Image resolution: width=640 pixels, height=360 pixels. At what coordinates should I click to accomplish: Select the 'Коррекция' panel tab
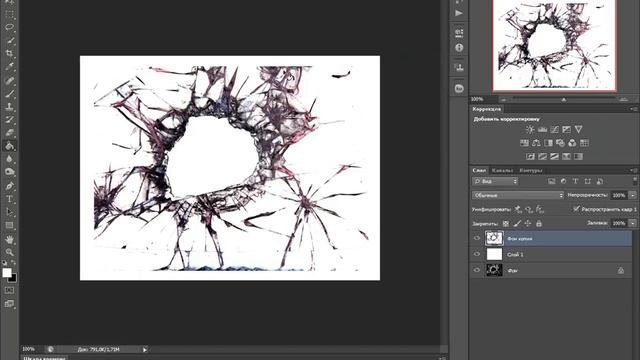pyautogui.click(x=487, y=109)
